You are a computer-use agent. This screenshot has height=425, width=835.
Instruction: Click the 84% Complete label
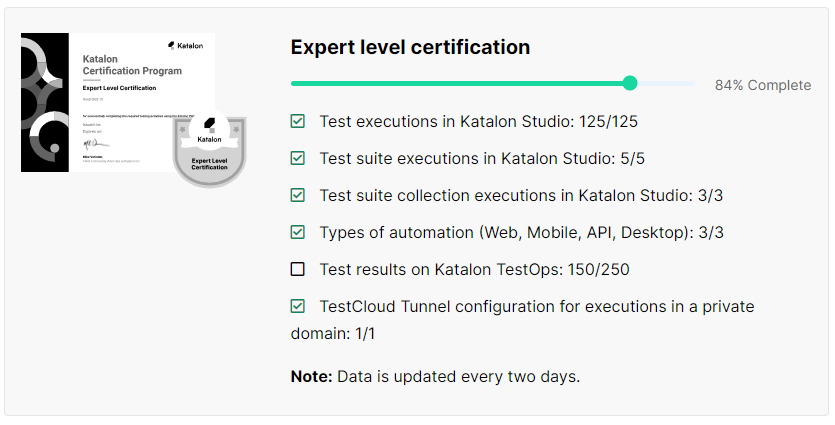pyautogui.click(x=763, y=85)
